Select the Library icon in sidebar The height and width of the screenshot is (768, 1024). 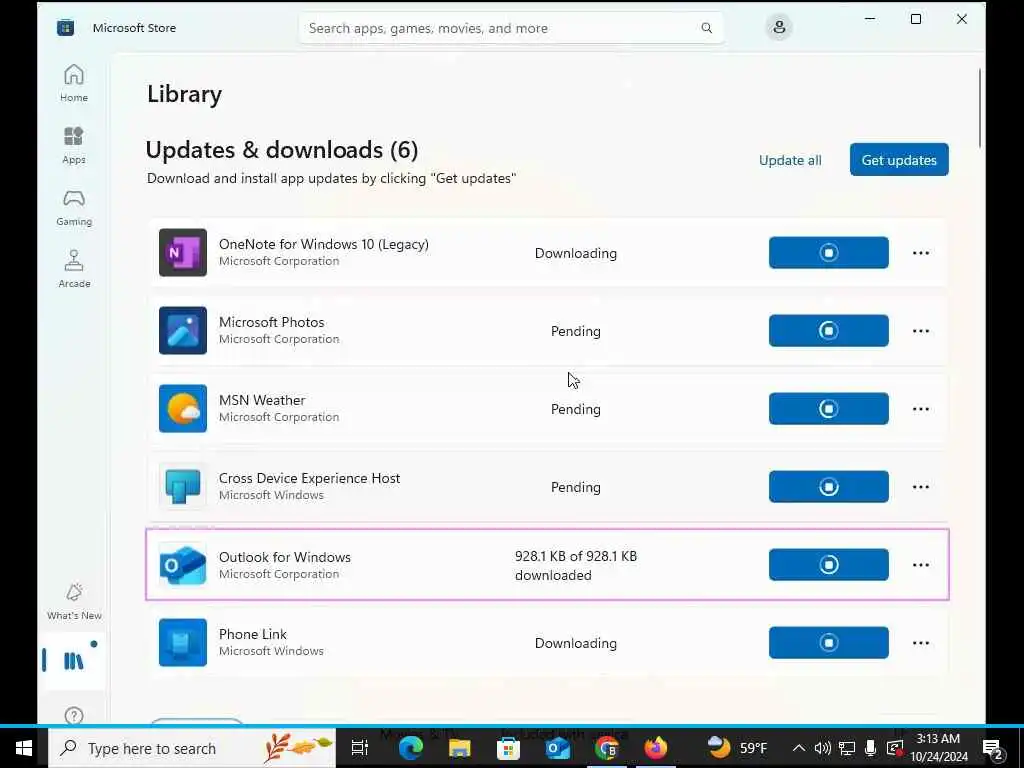pos(73,661)
